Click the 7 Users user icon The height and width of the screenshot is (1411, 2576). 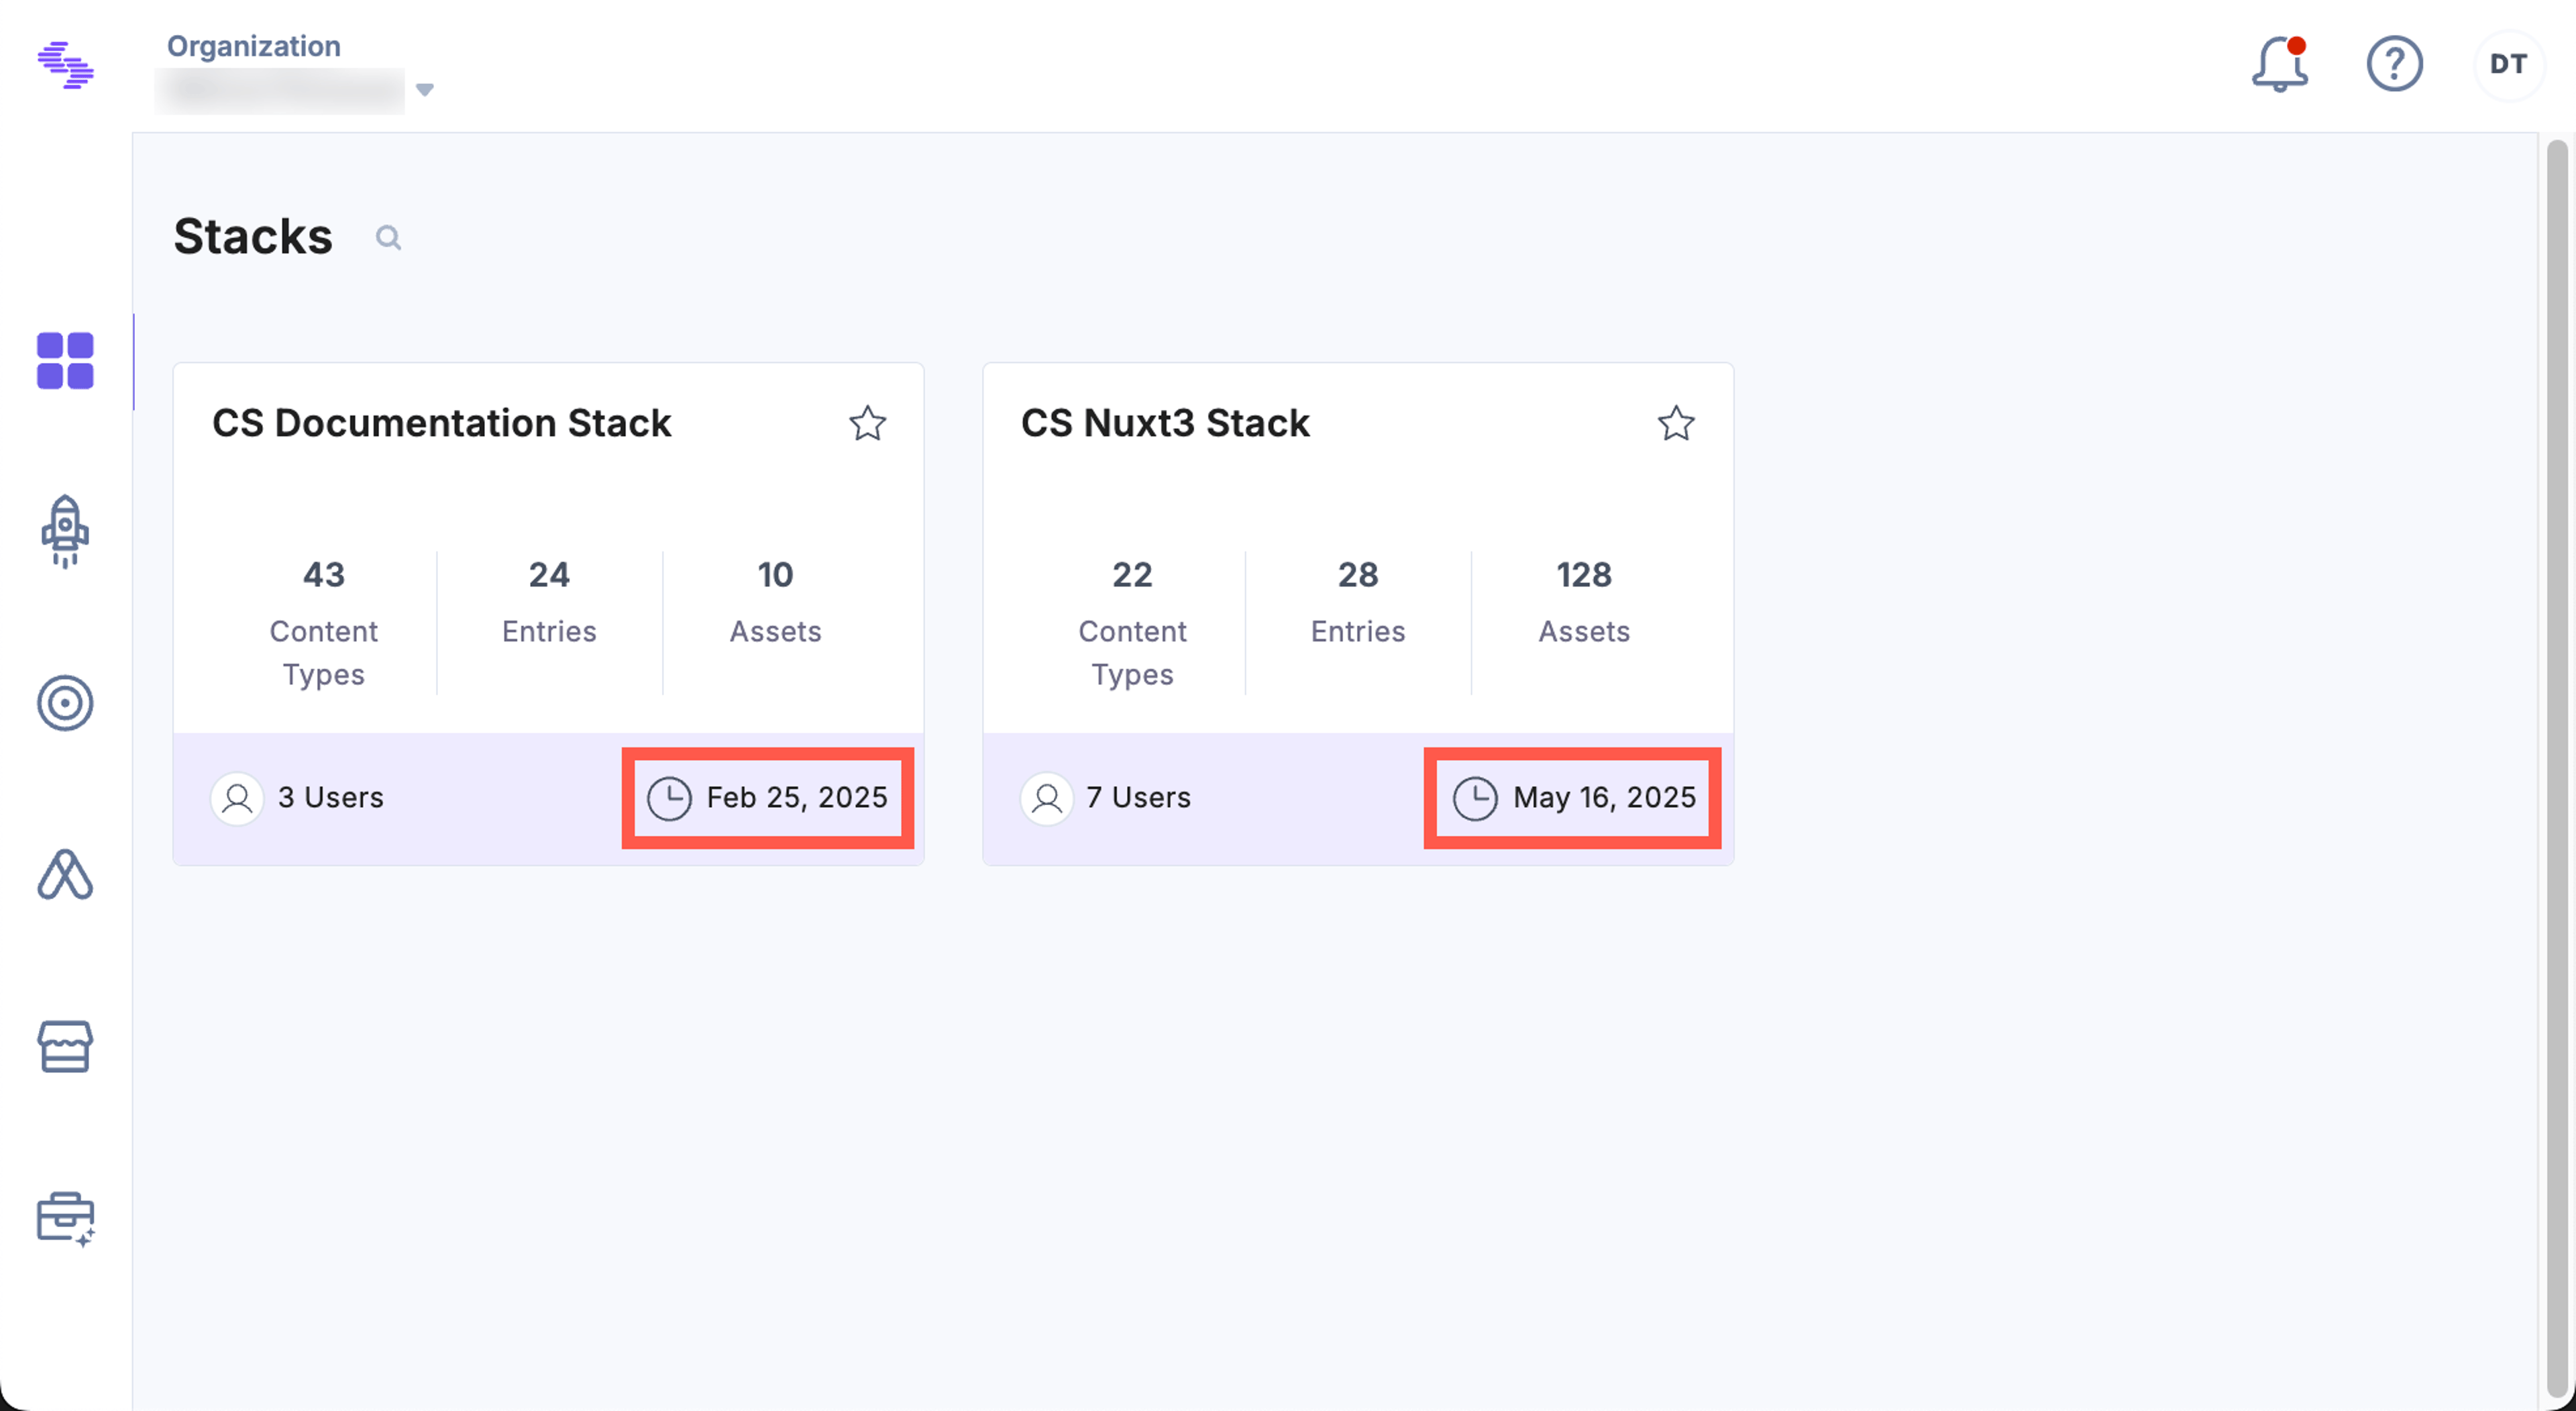coord(1046,798)
